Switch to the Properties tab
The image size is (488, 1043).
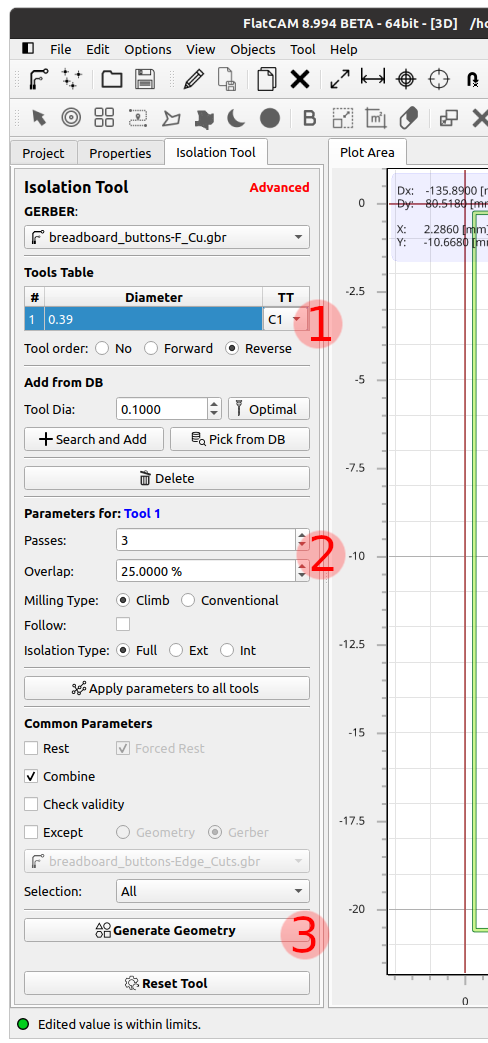coord(120,153)
